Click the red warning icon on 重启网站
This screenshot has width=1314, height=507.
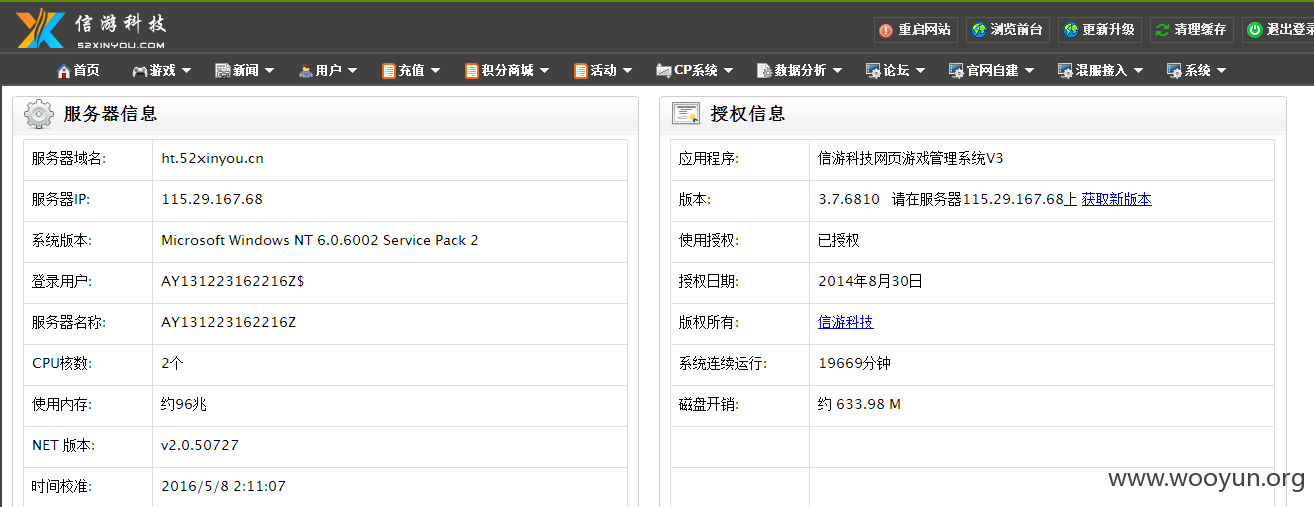(x=886, y=30)
